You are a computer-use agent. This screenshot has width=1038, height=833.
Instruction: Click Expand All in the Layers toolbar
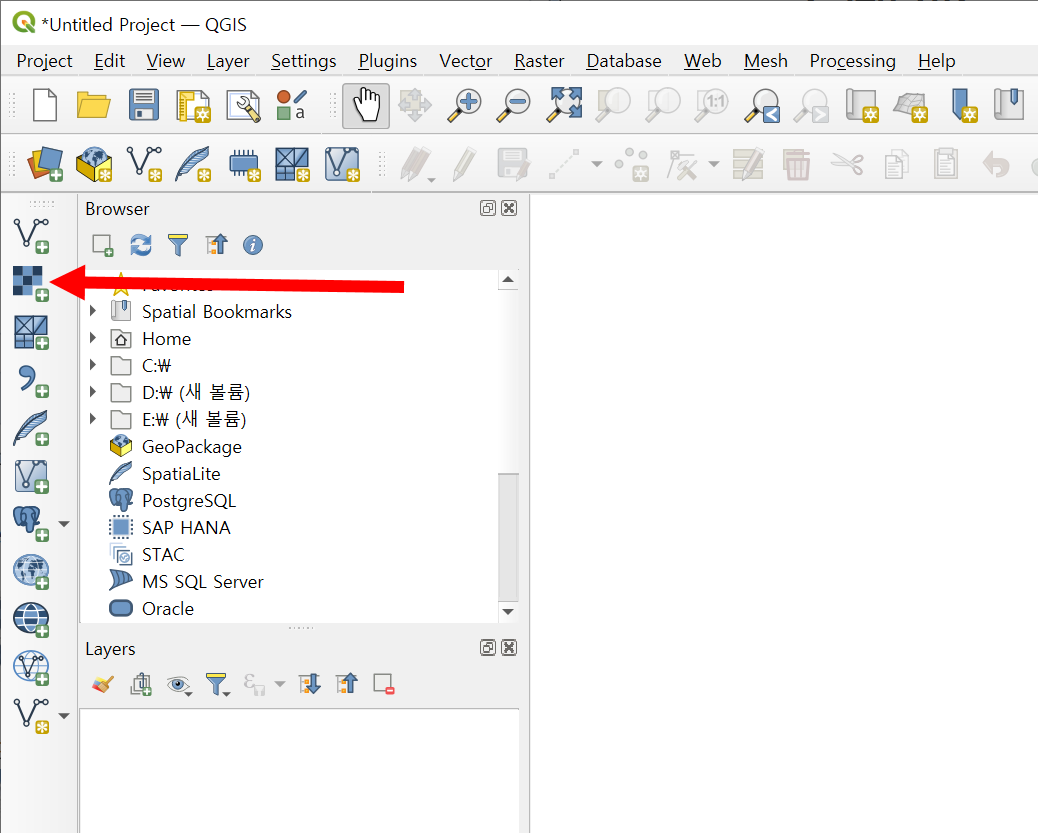[x=309, y=684]
